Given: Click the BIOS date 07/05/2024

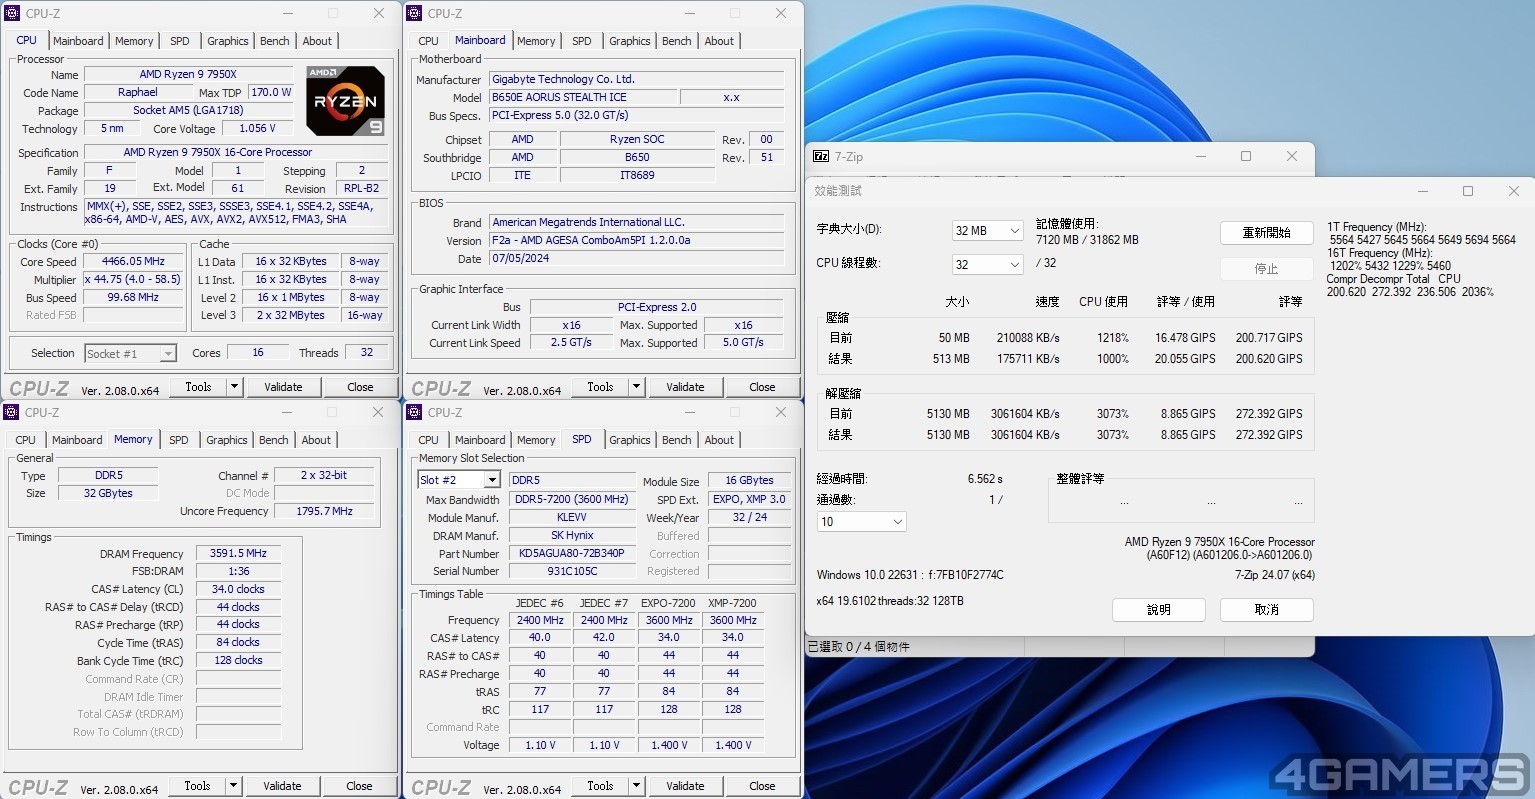Looking at the screenshot, I should [636, 258].
